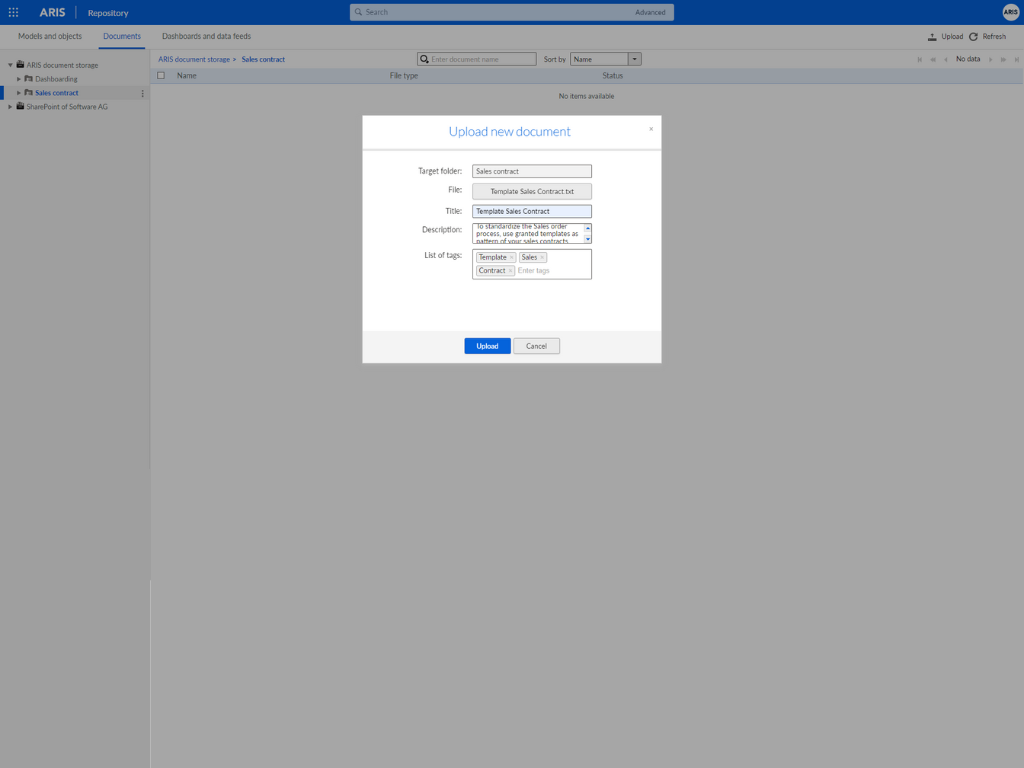Open the application launcher grid icon
This screenshot has width=1024, height=768.
pos(13,12)
